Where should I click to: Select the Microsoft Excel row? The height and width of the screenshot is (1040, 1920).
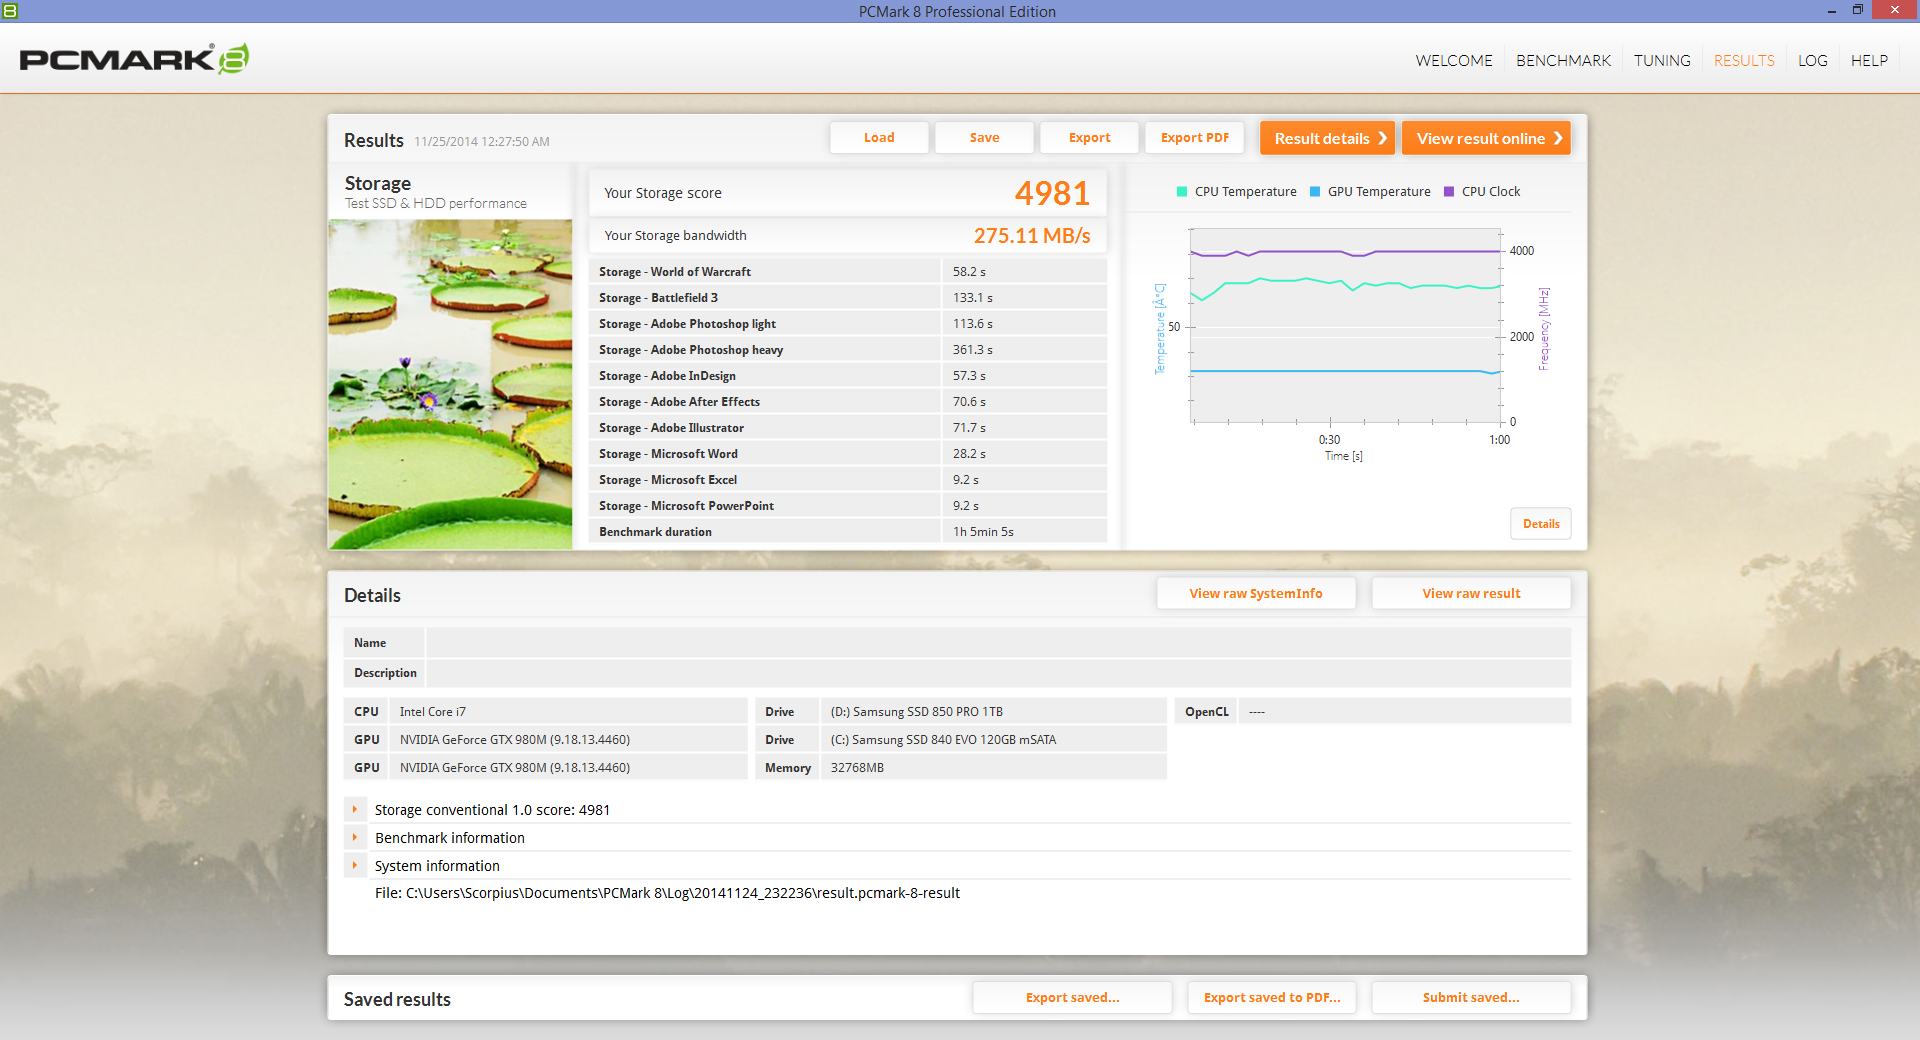[x=848, y=480]
